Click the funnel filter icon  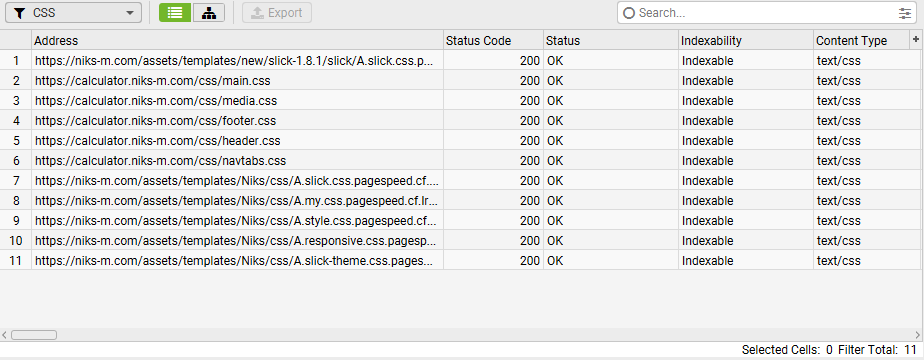(x=19, y=13)
